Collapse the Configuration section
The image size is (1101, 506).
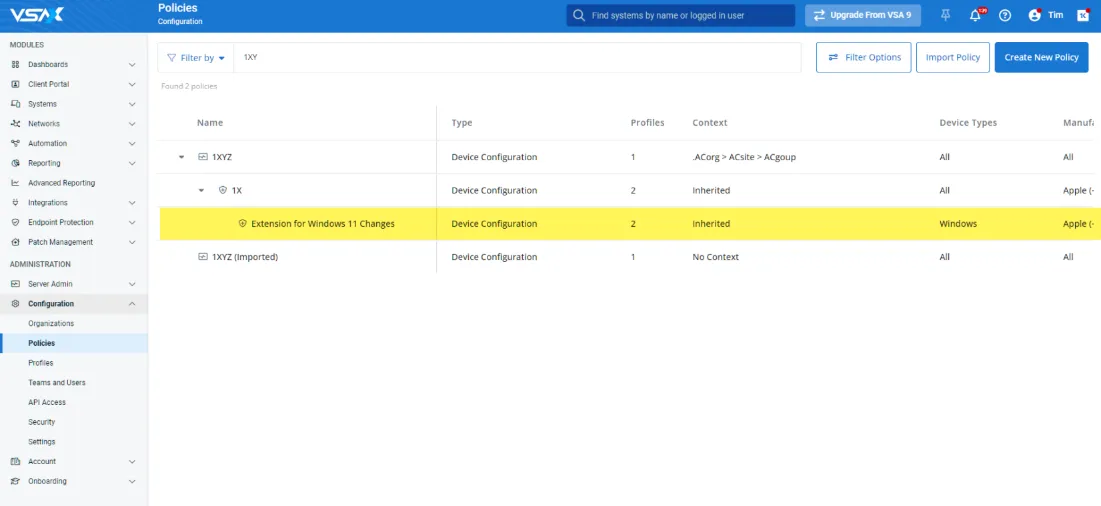132,304
